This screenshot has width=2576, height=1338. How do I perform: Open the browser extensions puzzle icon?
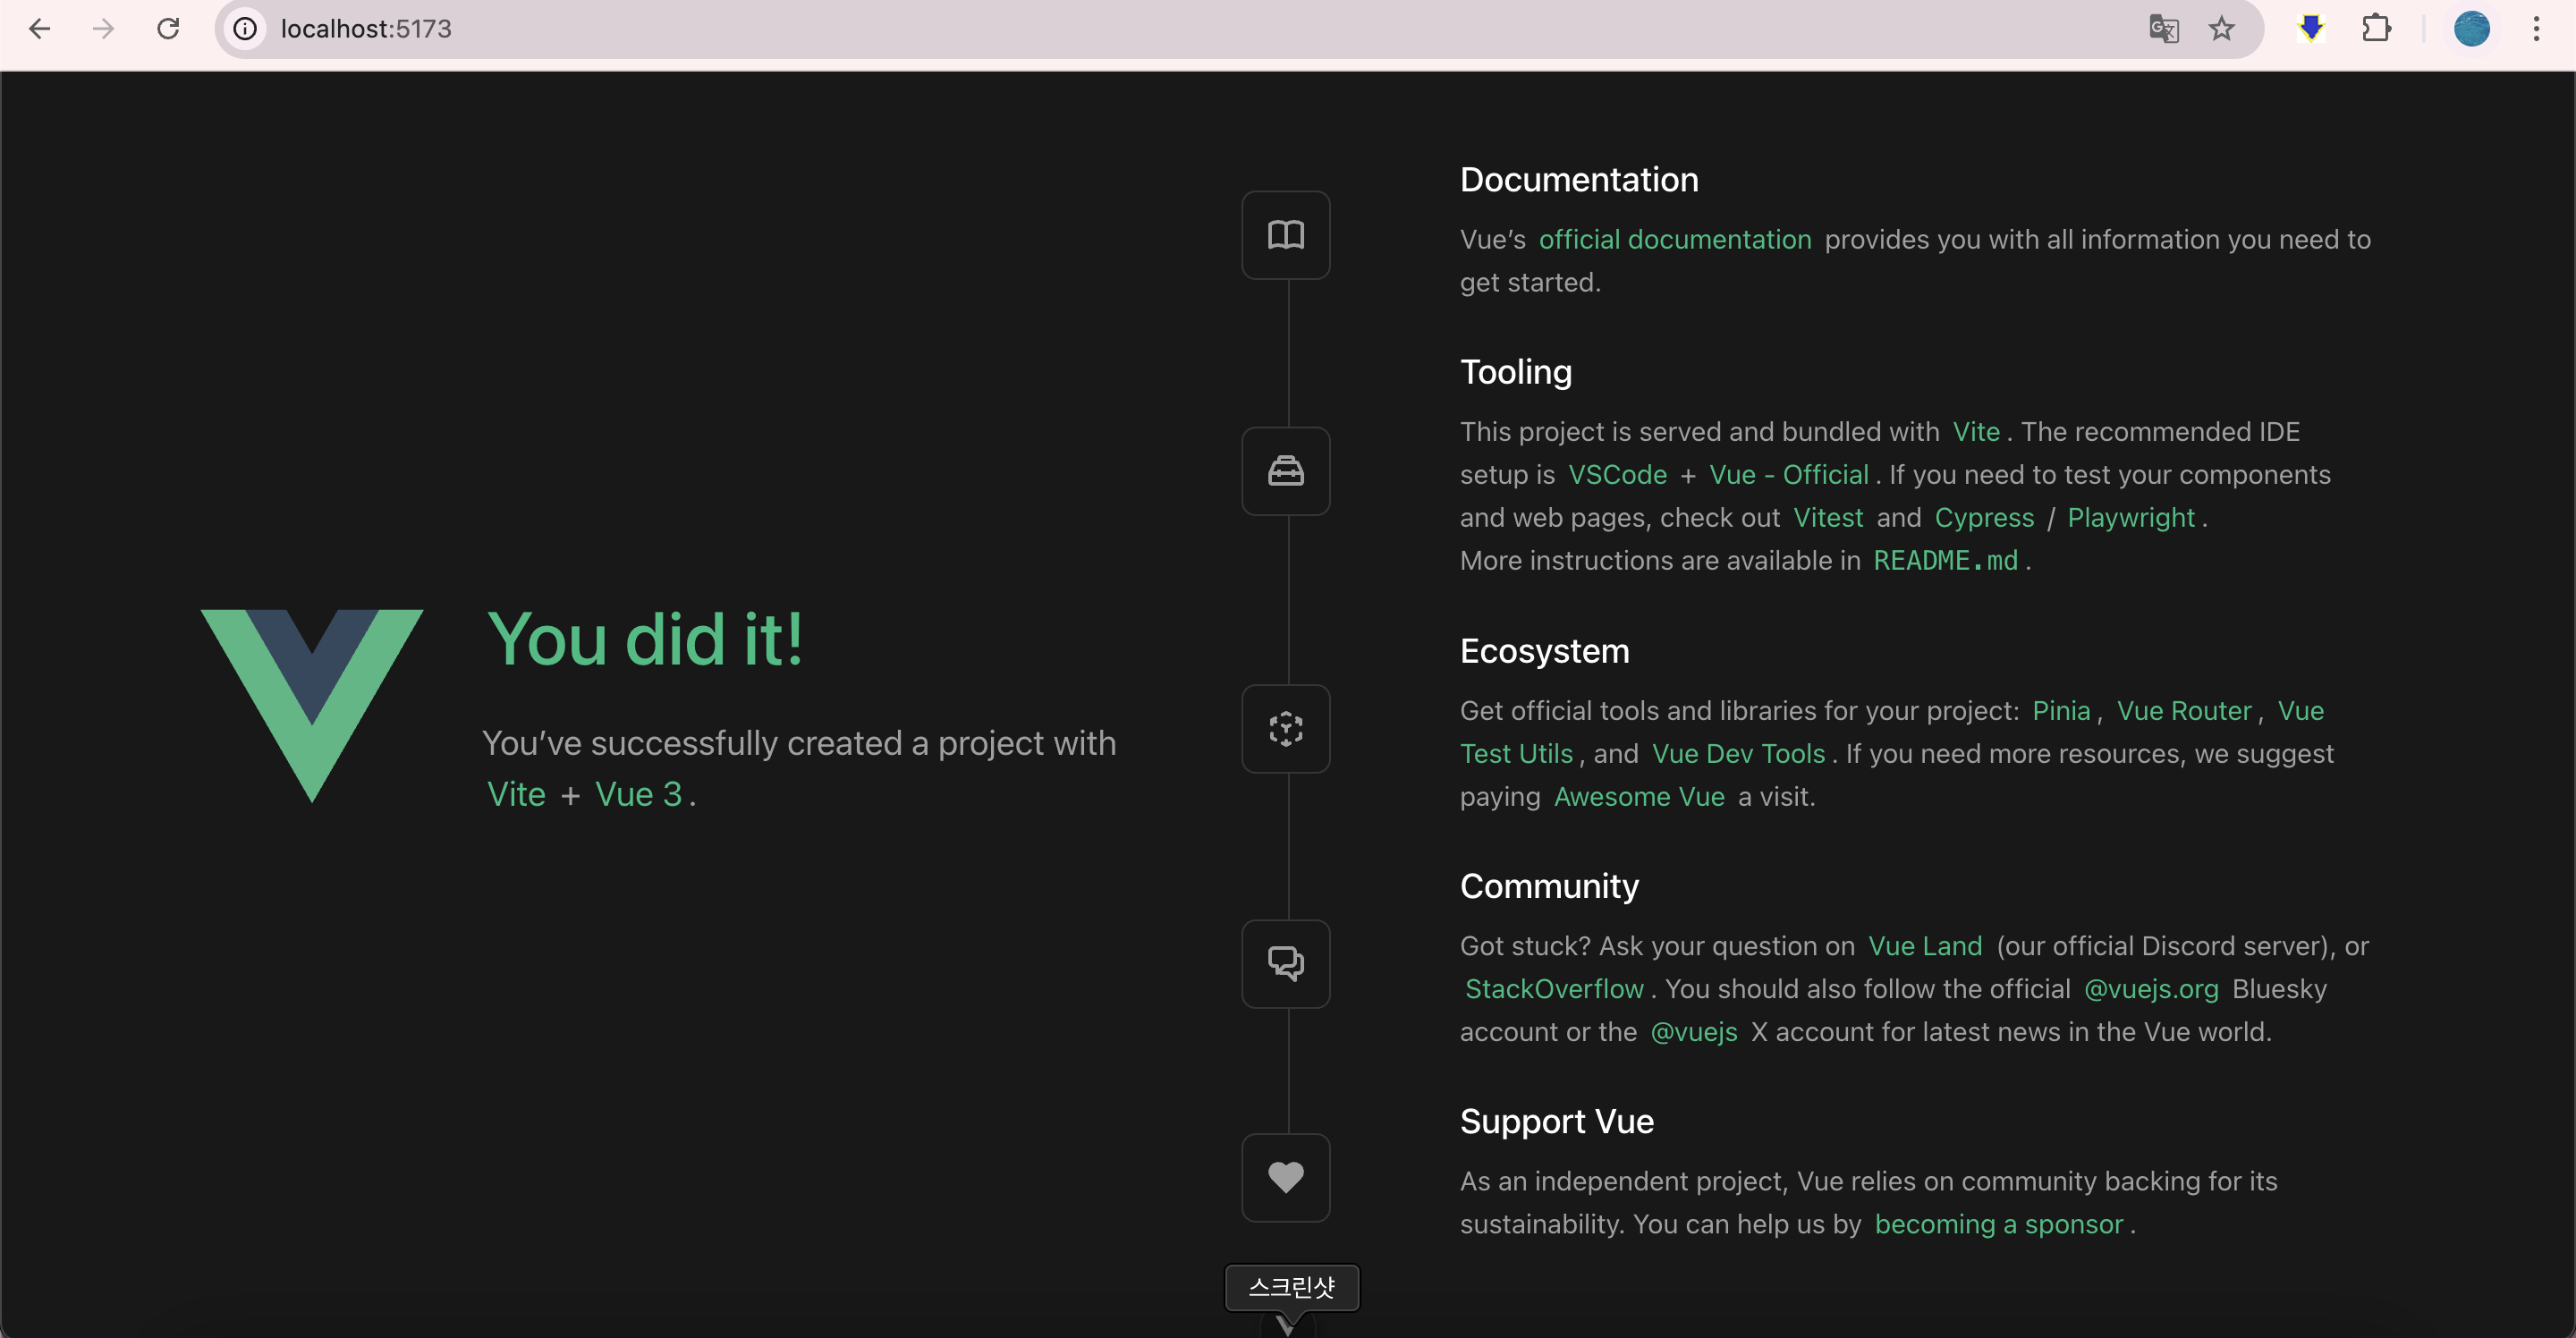(2376, 29)
